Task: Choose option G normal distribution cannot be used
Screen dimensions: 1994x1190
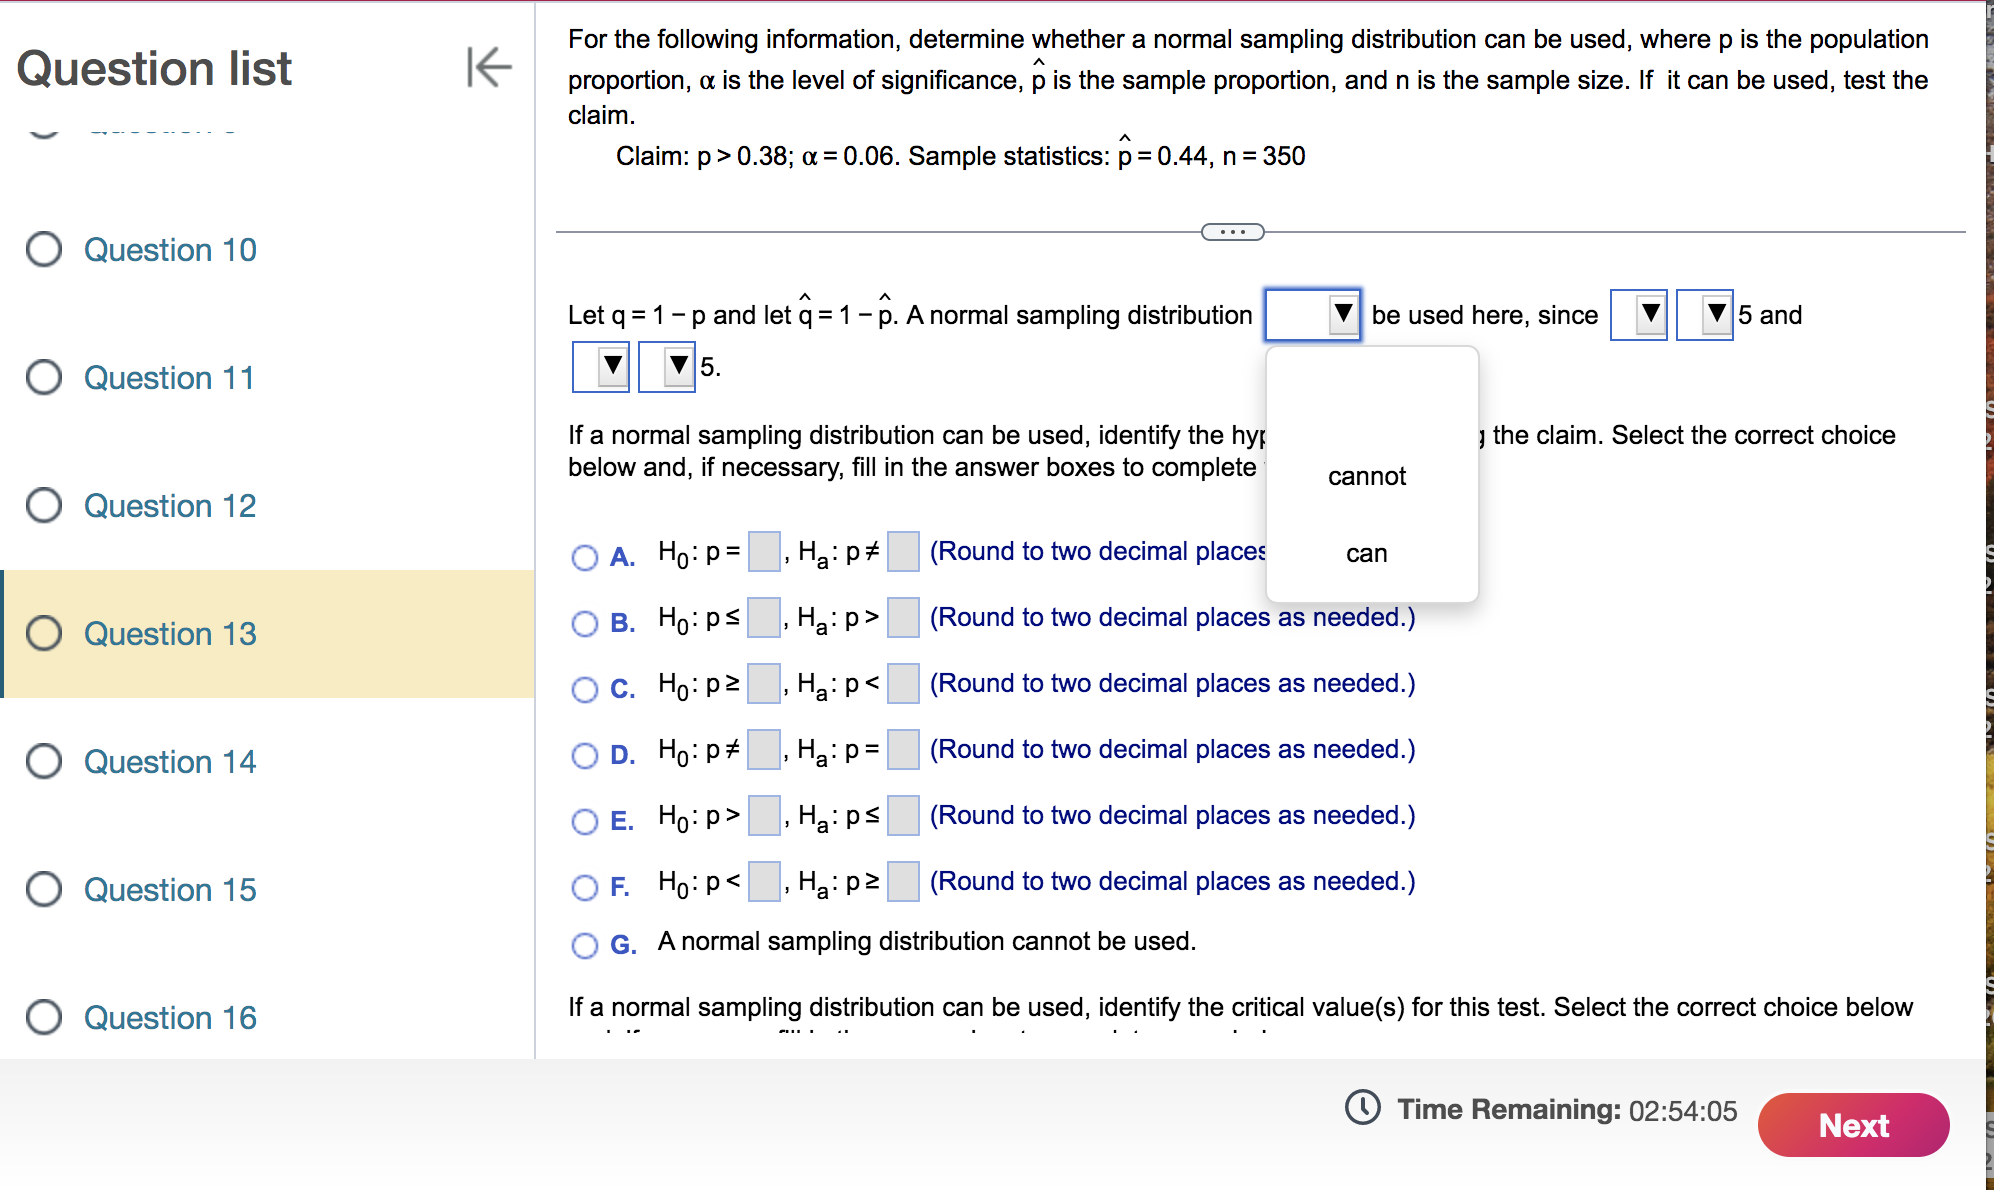Action: click(585, 945)
